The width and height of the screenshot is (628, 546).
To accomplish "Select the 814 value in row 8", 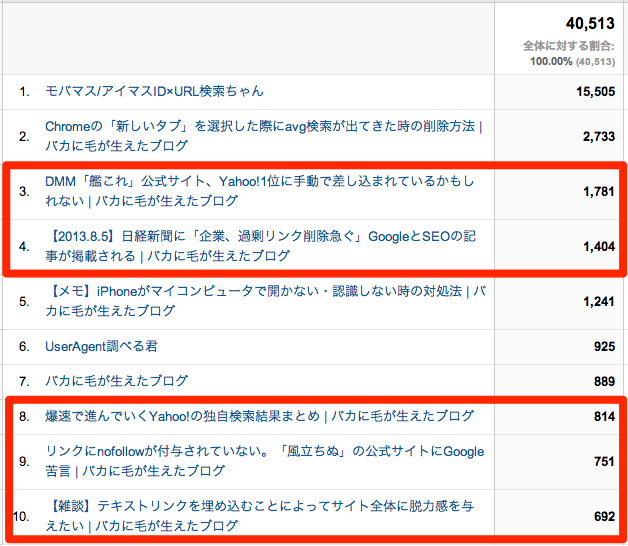I will [x=603, y=416].
